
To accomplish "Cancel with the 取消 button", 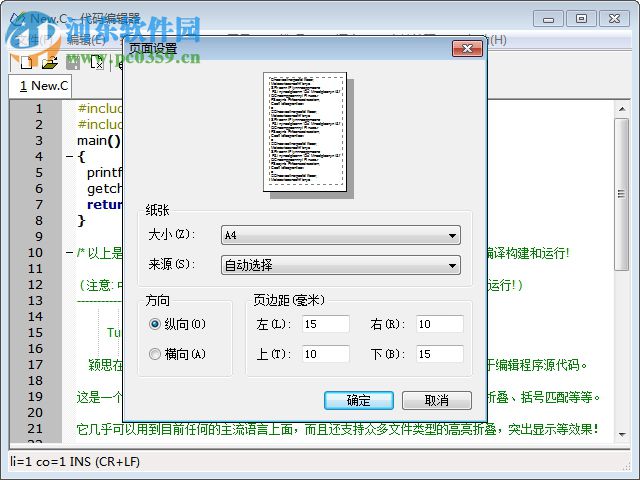I will pyautogui.click(x=437, y=400).
